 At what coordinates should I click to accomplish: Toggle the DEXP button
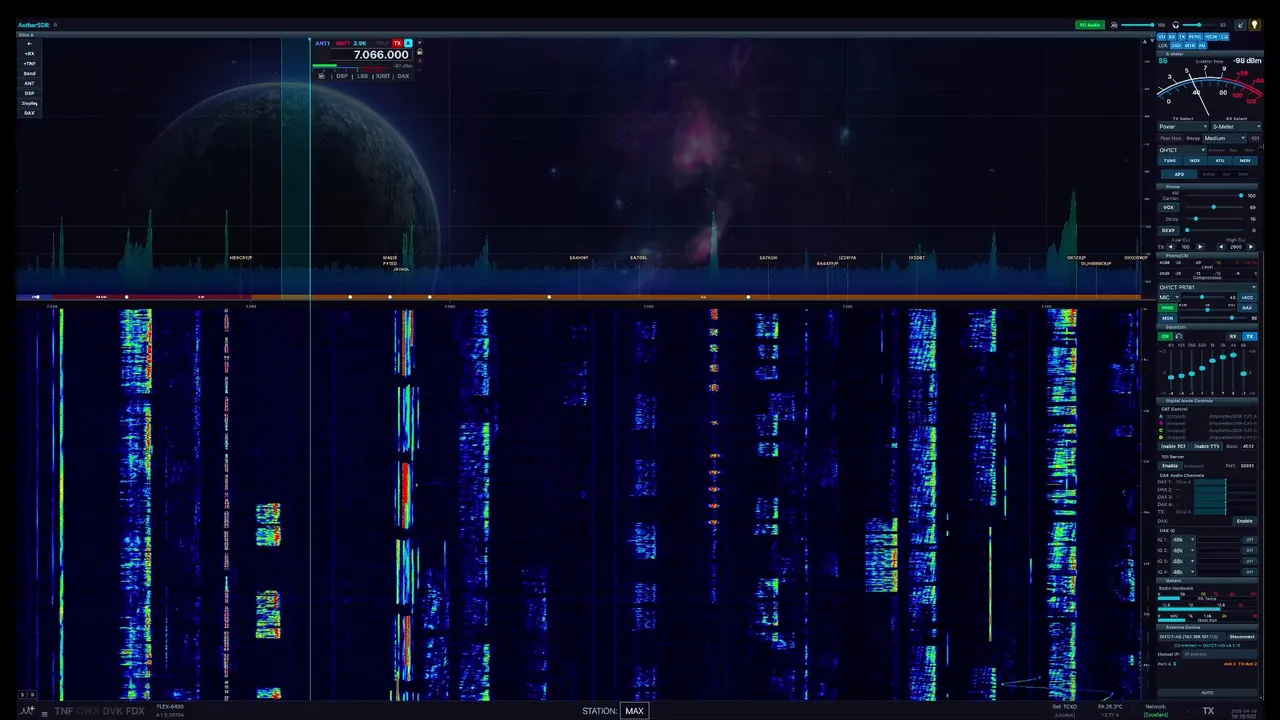[x=1168, y=230]
